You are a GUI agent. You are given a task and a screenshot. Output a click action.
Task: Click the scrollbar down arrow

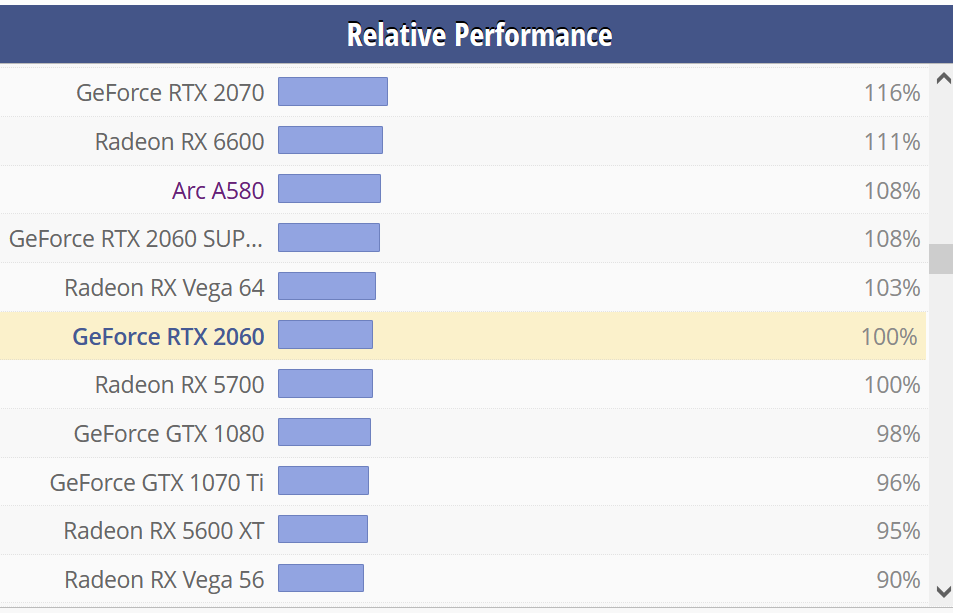click(x=943, y=591)
